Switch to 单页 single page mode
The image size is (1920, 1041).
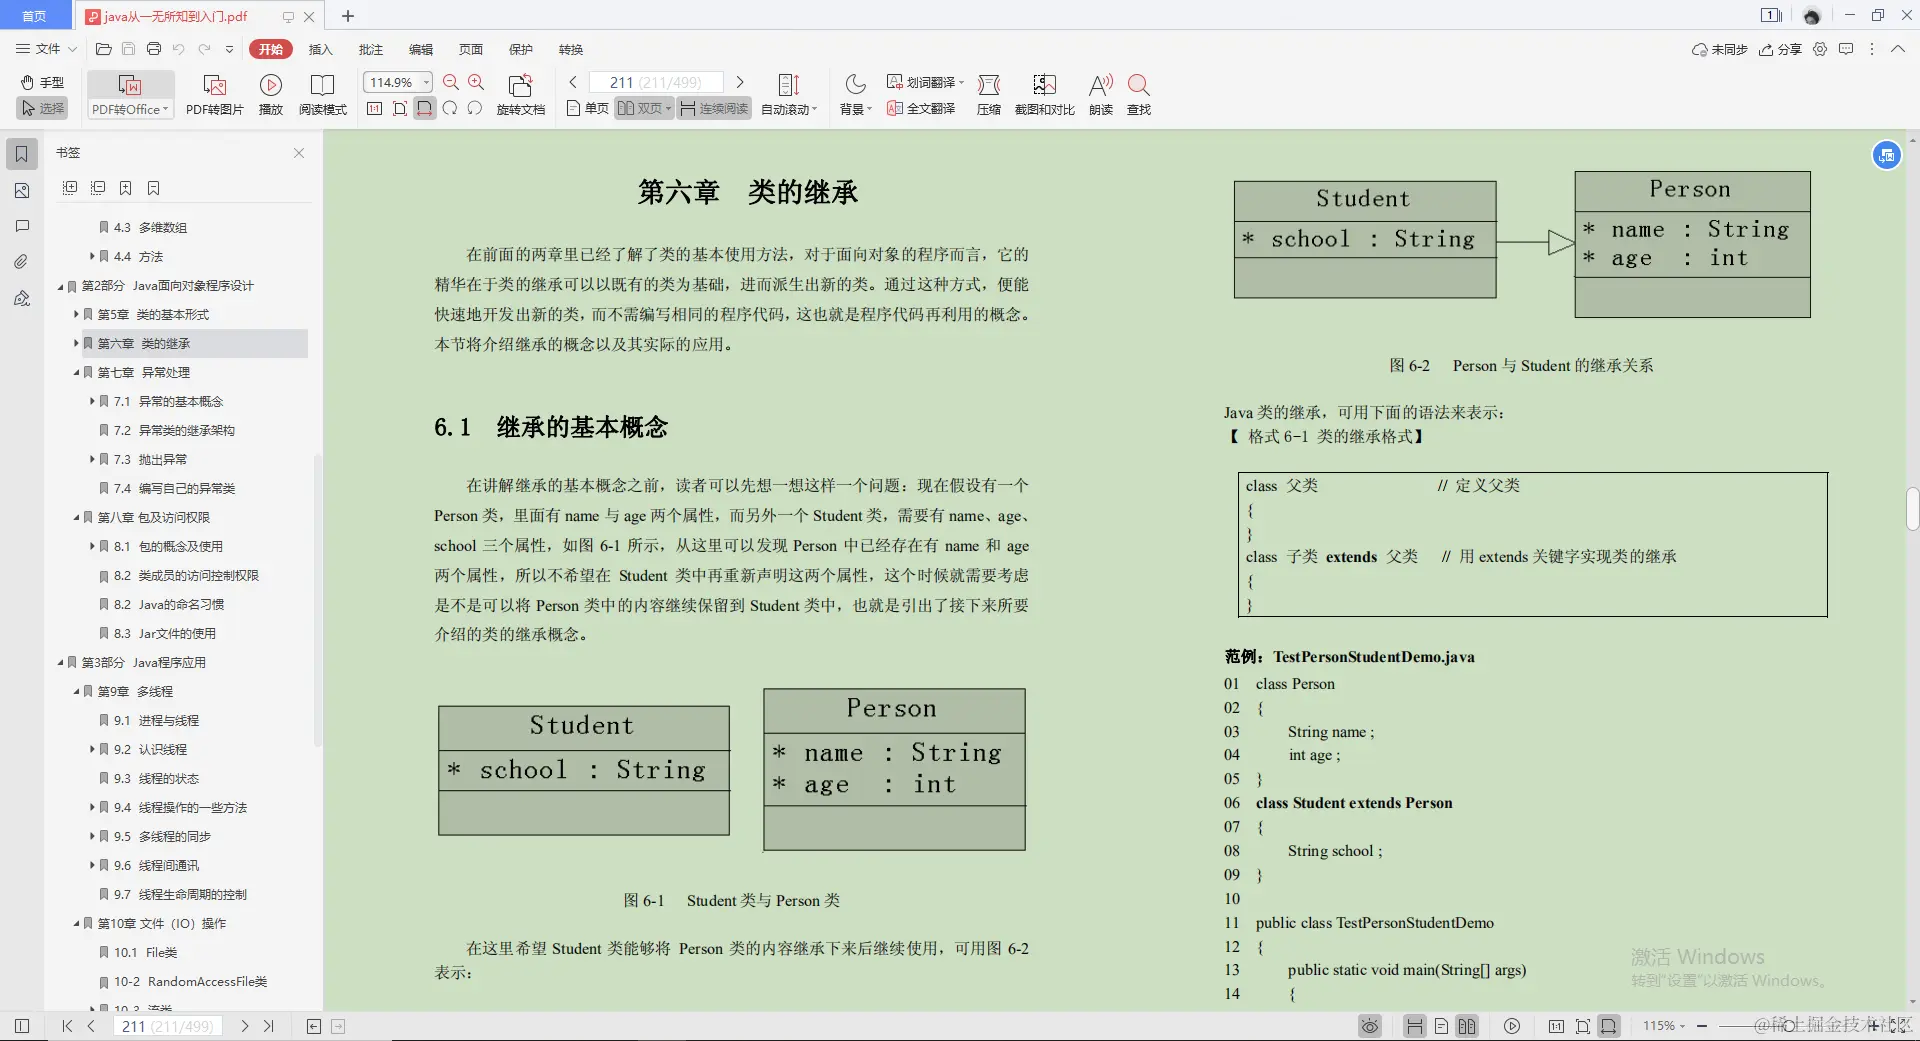tap(585, 108)
